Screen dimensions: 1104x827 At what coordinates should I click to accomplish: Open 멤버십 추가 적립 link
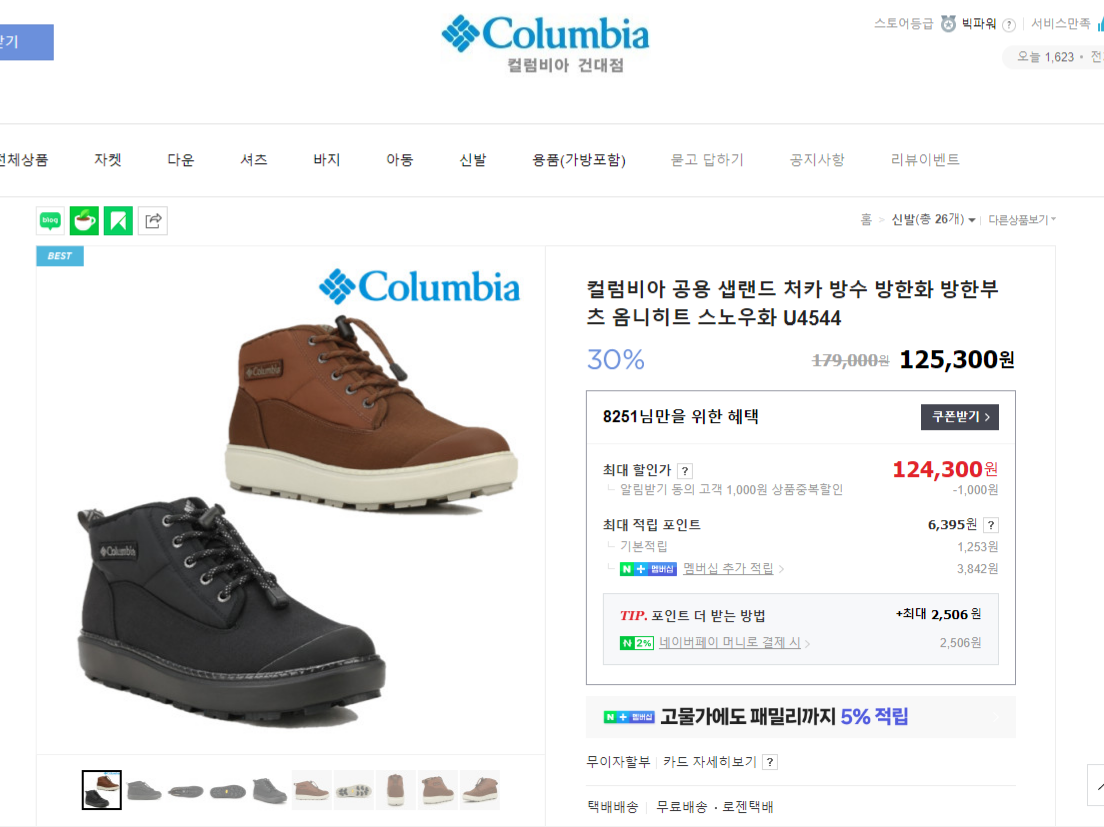point(728,569)
